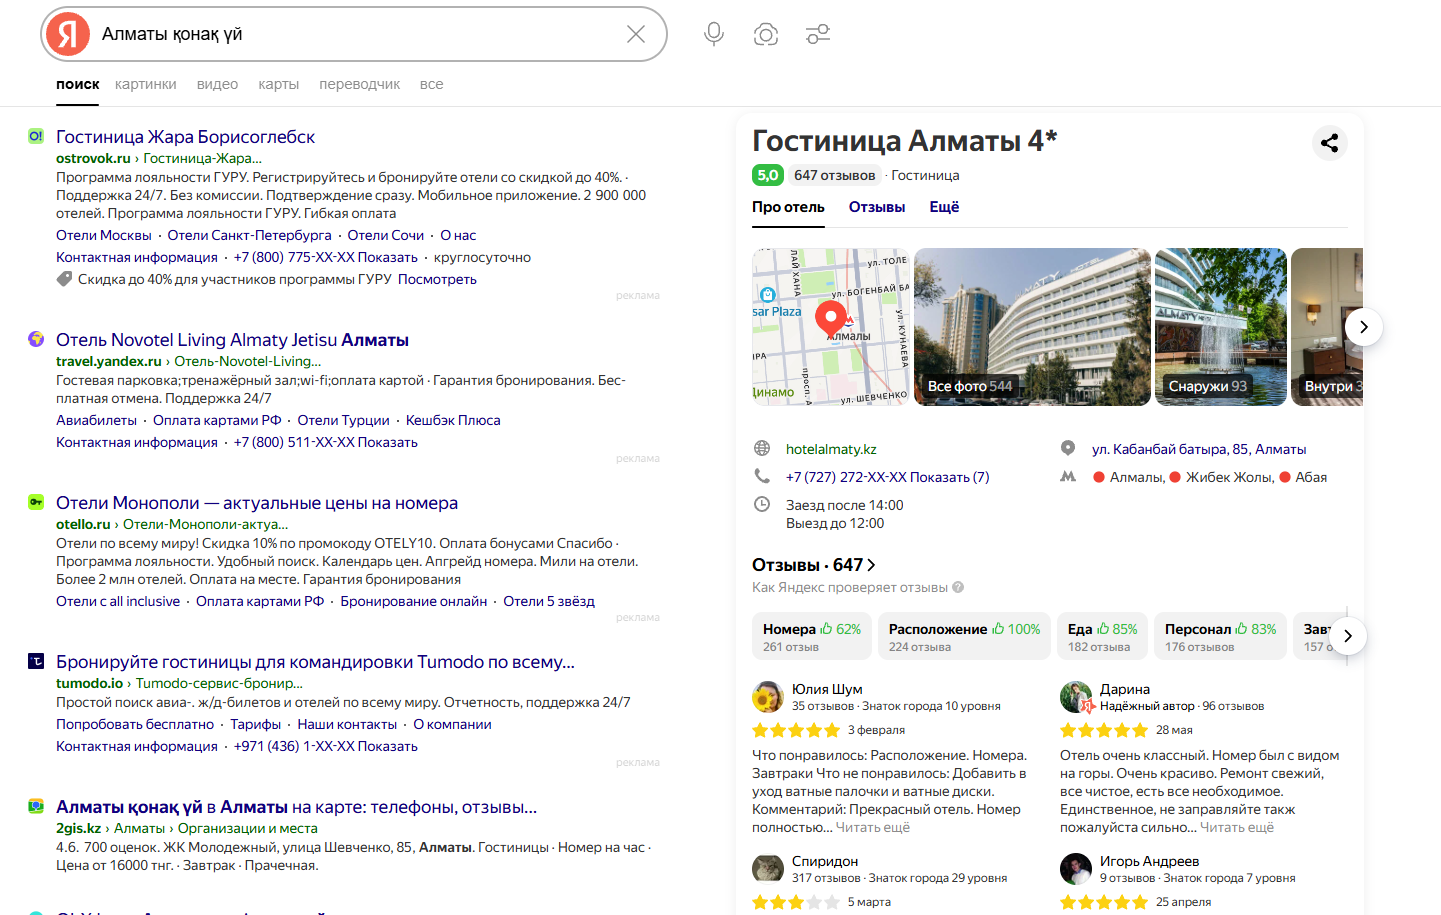This screenshot has height=915, width=1441.
Task: Open the переводчик tab
Action: click(360, 84)
